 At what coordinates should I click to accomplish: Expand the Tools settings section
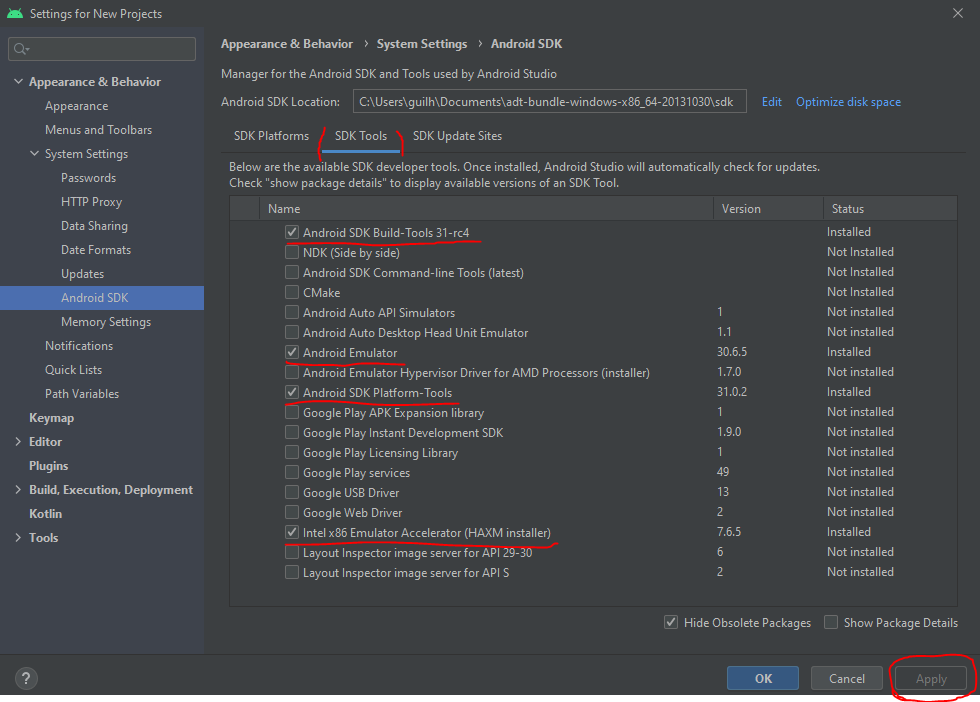[x=18, y=538]
